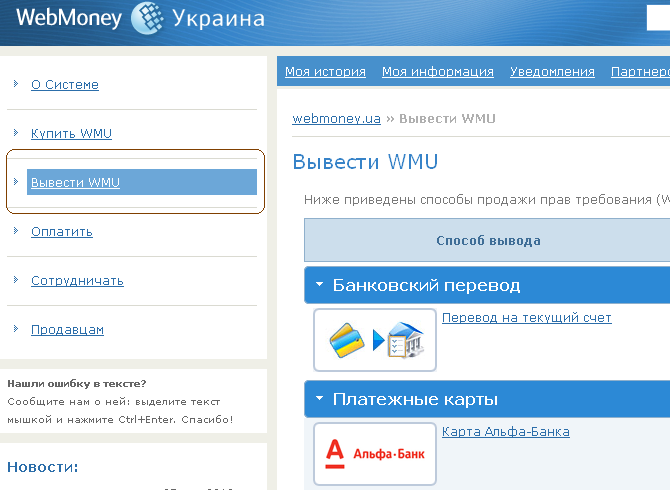Switch to Моя история tab
Screen dimensions: 670x490
(x=326, y=71)
